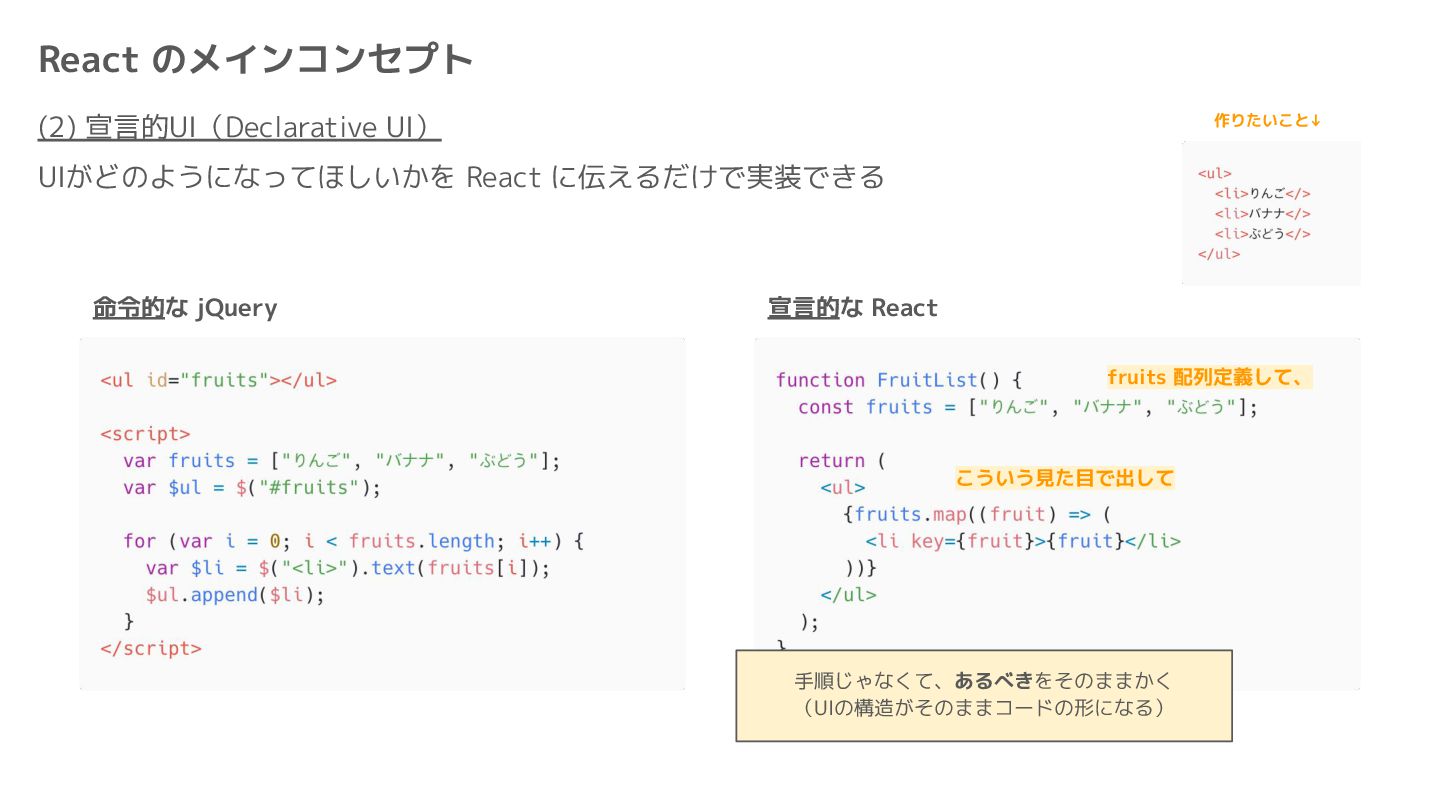Click the line 'var $li = $("<li>").text(fruits[i]);'
The width and height of the screenshot is (1440, 810).
[x=348, y=568]
